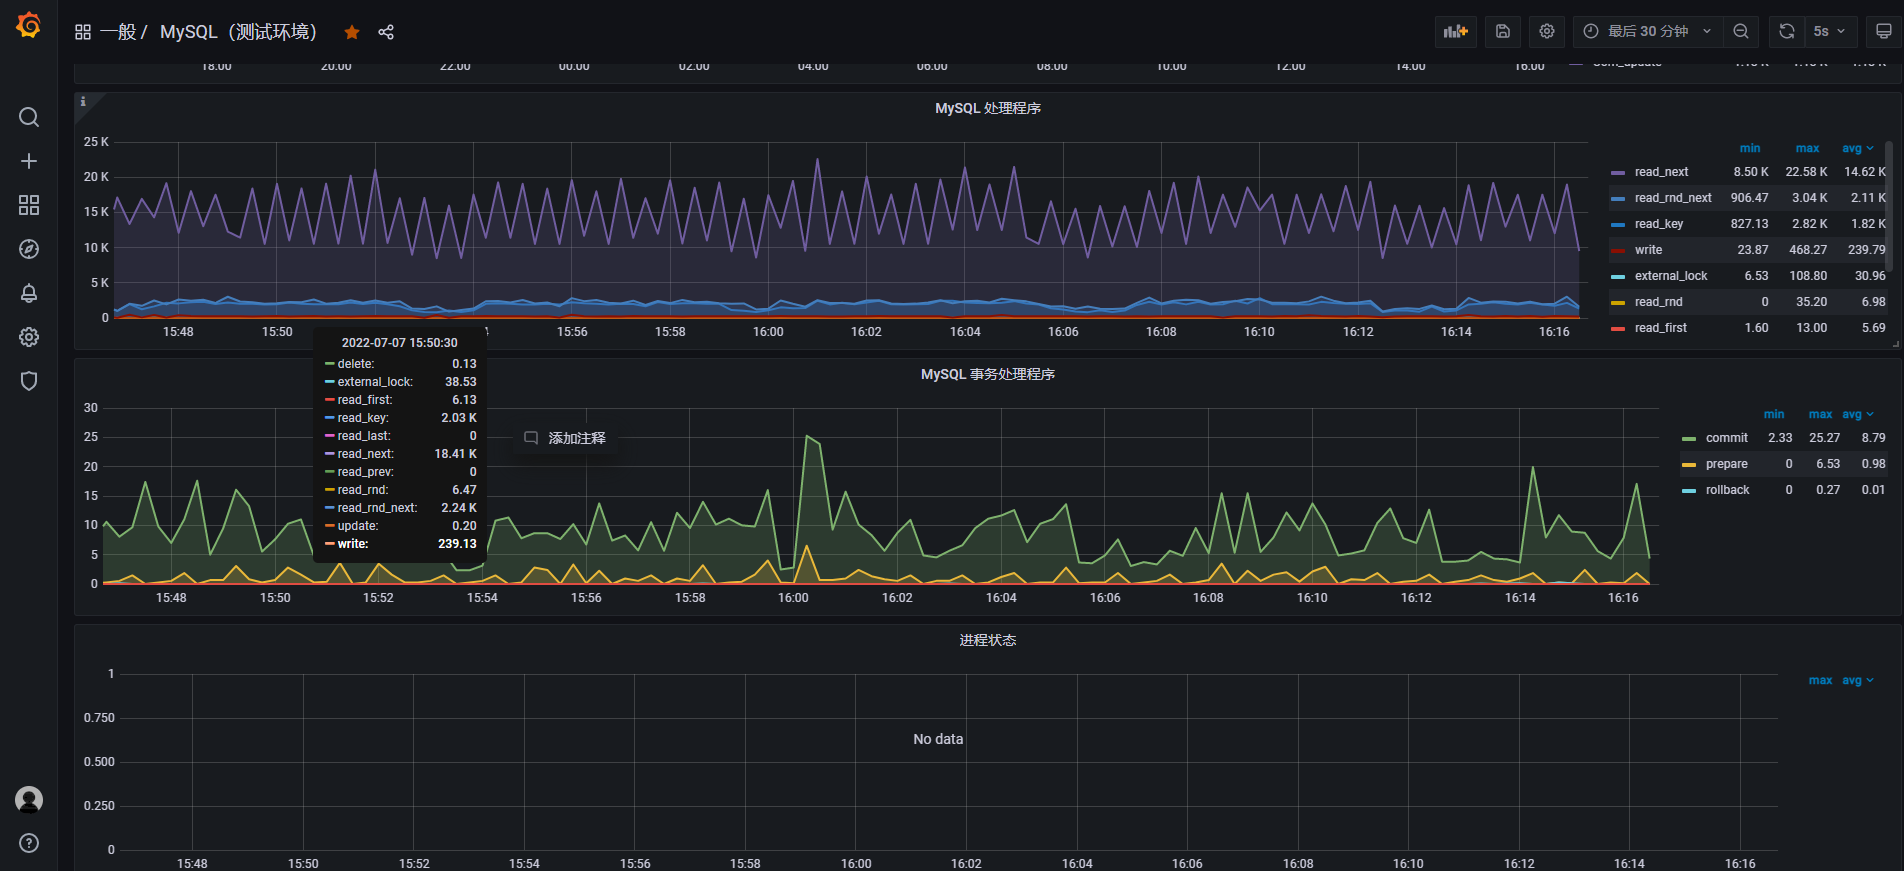Image resolution: width=1904 pixels, height=871 pixels.
Task: Sort 进程状态 legend by max column
Action: (x=1820, y=680)
